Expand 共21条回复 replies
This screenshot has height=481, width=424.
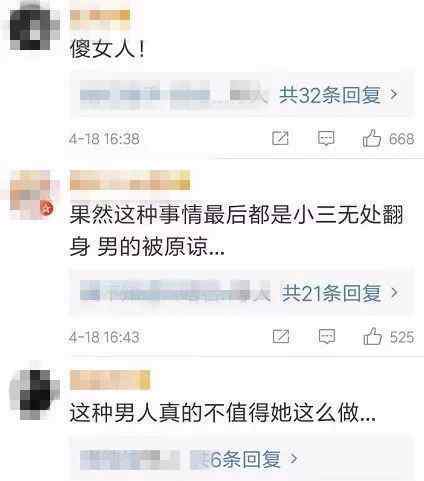click(x=340, y=293)
